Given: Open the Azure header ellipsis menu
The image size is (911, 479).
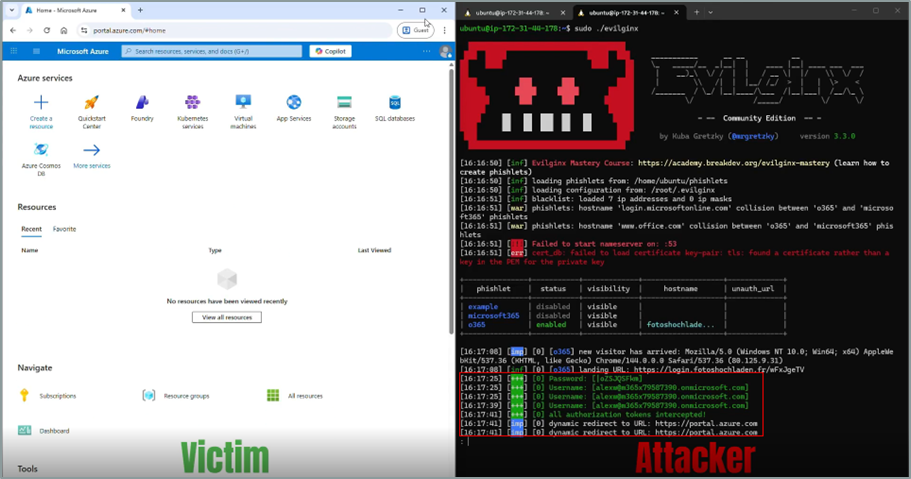Looking at the screenshot, I should 426,51.
